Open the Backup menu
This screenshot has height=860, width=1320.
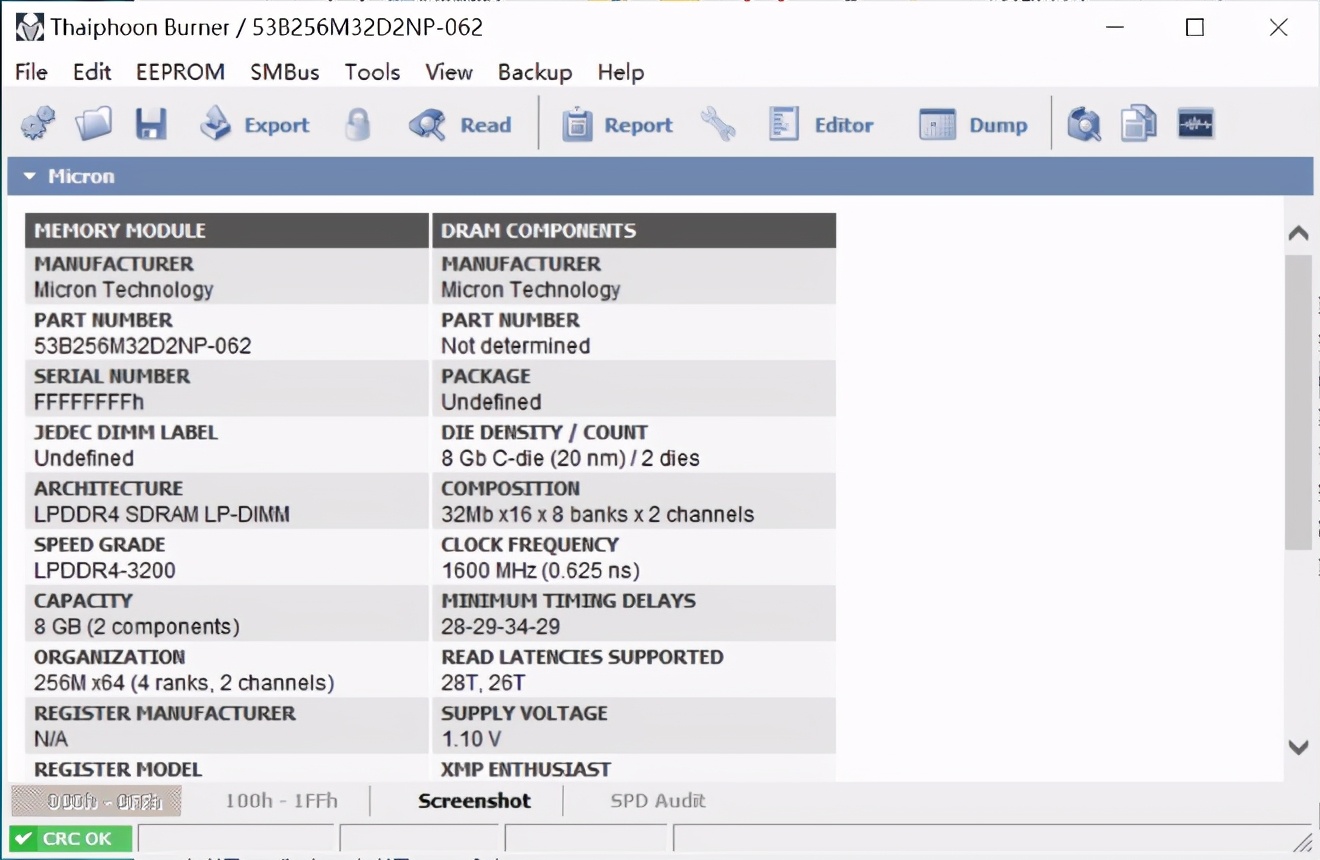[x=535, y=72]
